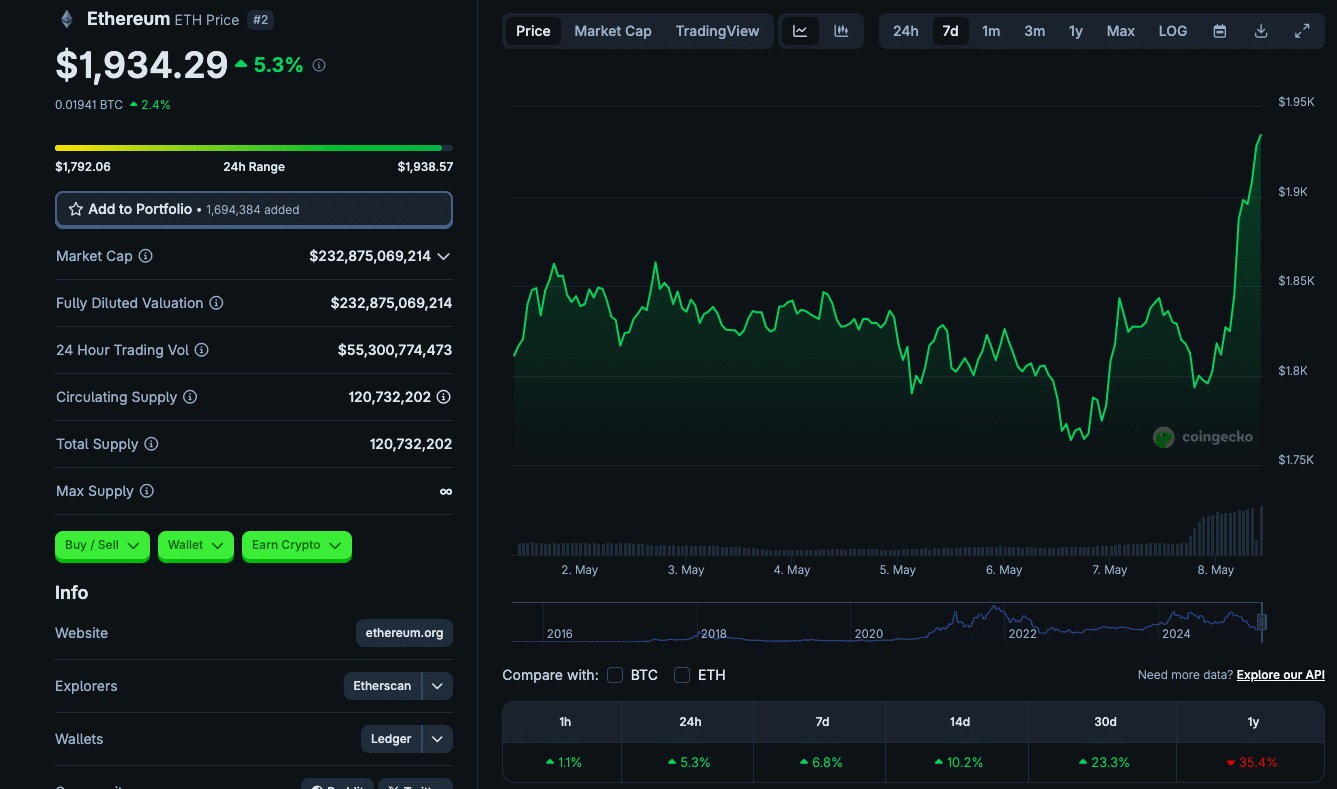Image resolution: width=1337 pixels, height=789 pixels.
Task: Open the Ledger wallet link
Action: 391,739
